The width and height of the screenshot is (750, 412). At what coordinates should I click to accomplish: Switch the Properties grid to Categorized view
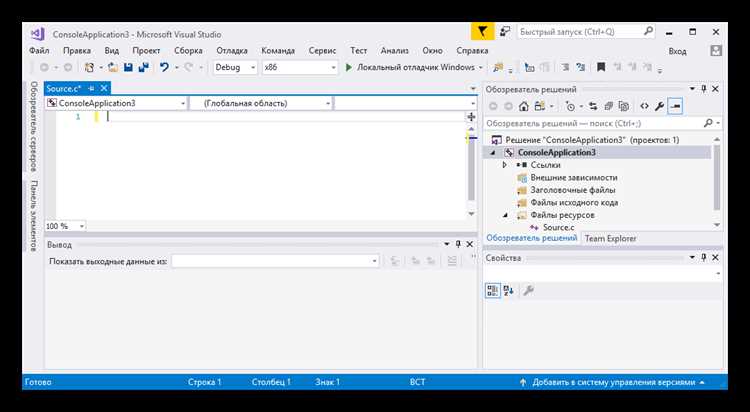[493, 290]
